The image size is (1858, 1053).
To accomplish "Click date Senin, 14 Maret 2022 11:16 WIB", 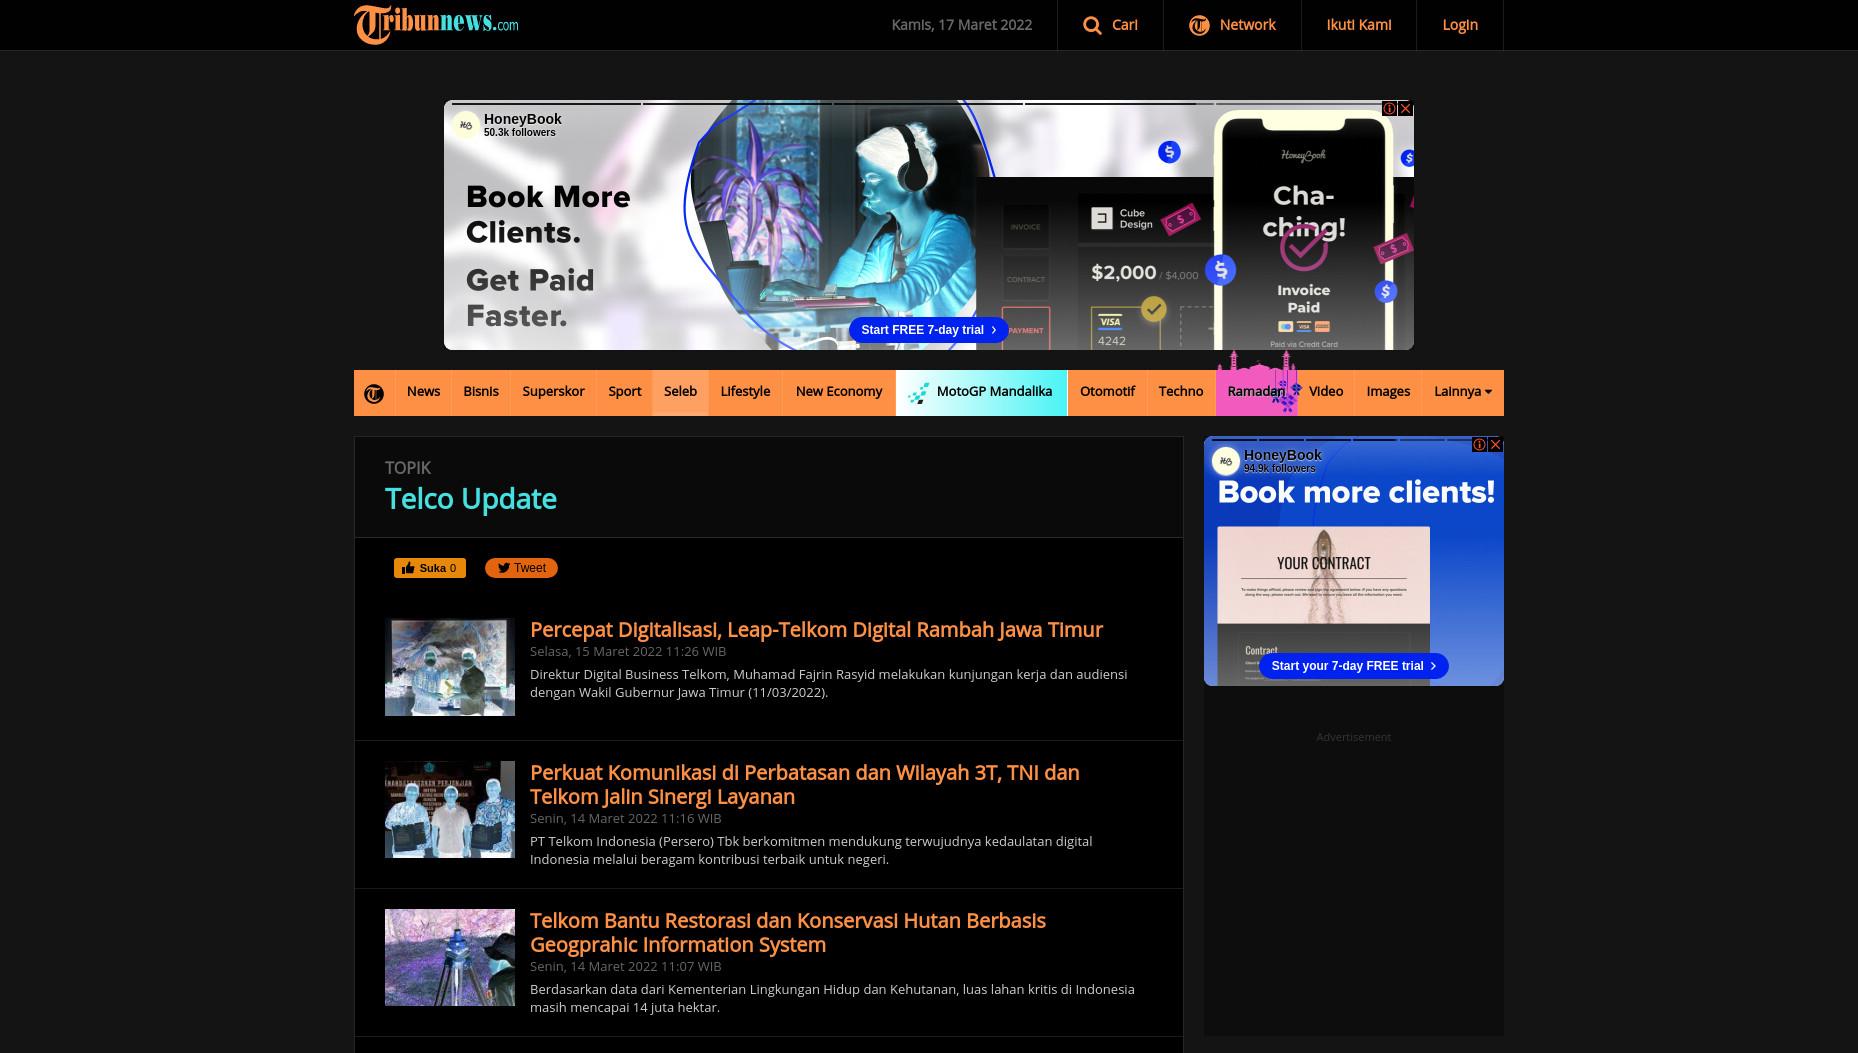I will click(625, 818).
